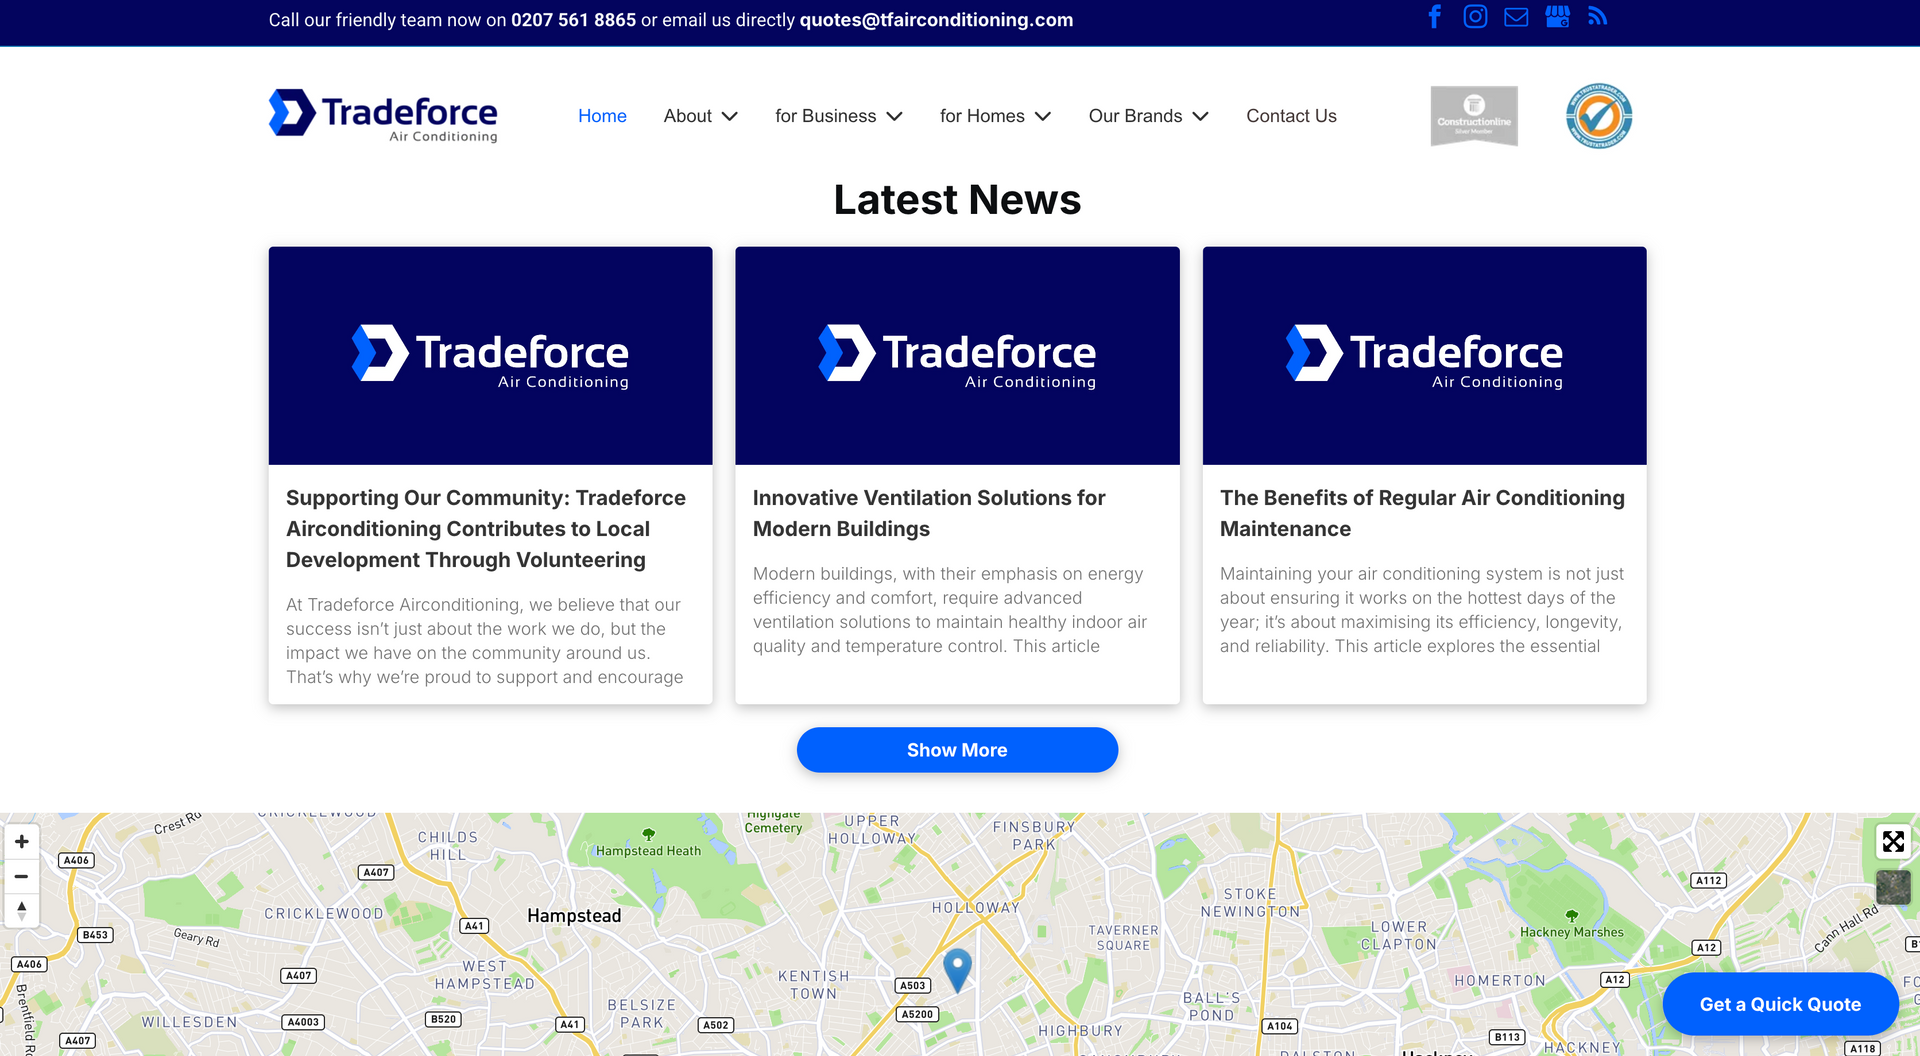Click the Tradeforce Air Conditioning header logo
Viewport: 1920px width, 1056px height.
pyautogui.click(x=383, y=116)
